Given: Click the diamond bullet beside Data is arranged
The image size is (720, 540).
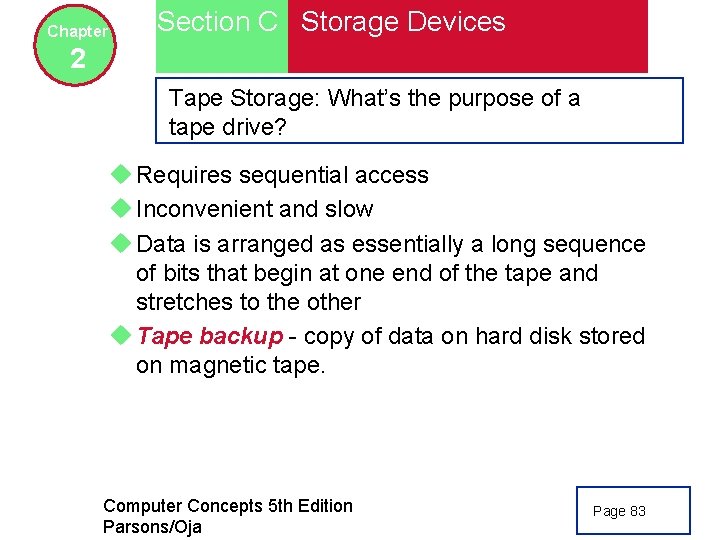Looking at the screenshot, I should click(121, 243).
